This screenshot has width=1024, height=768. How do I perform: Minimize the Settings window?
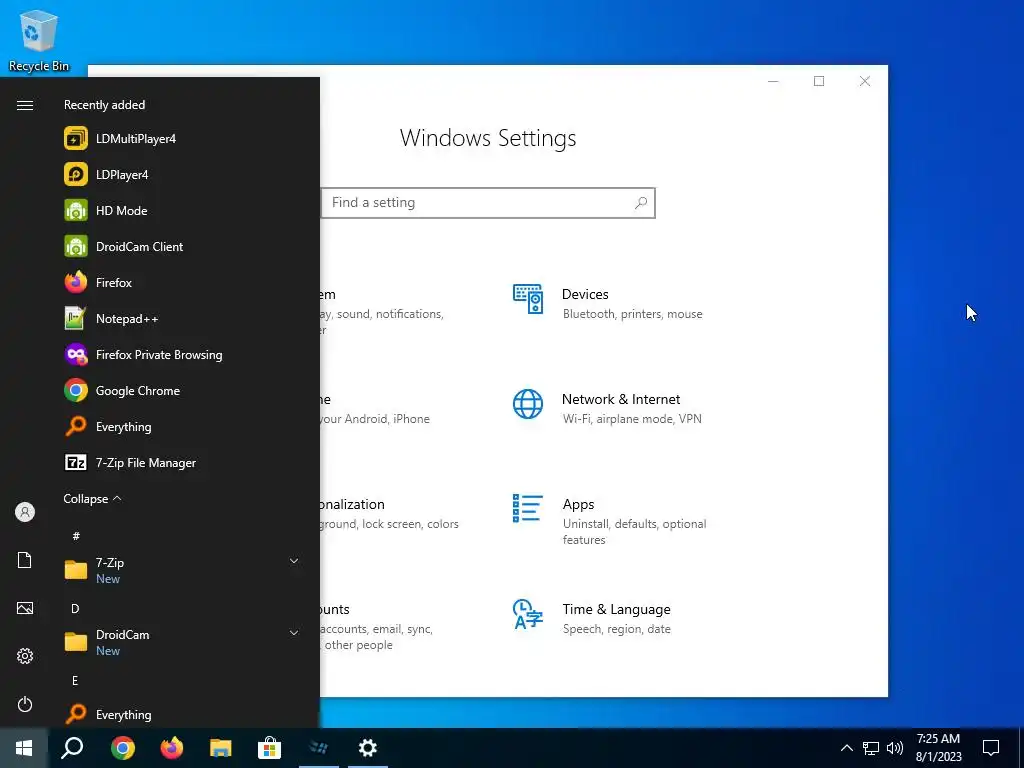(773, 81)
